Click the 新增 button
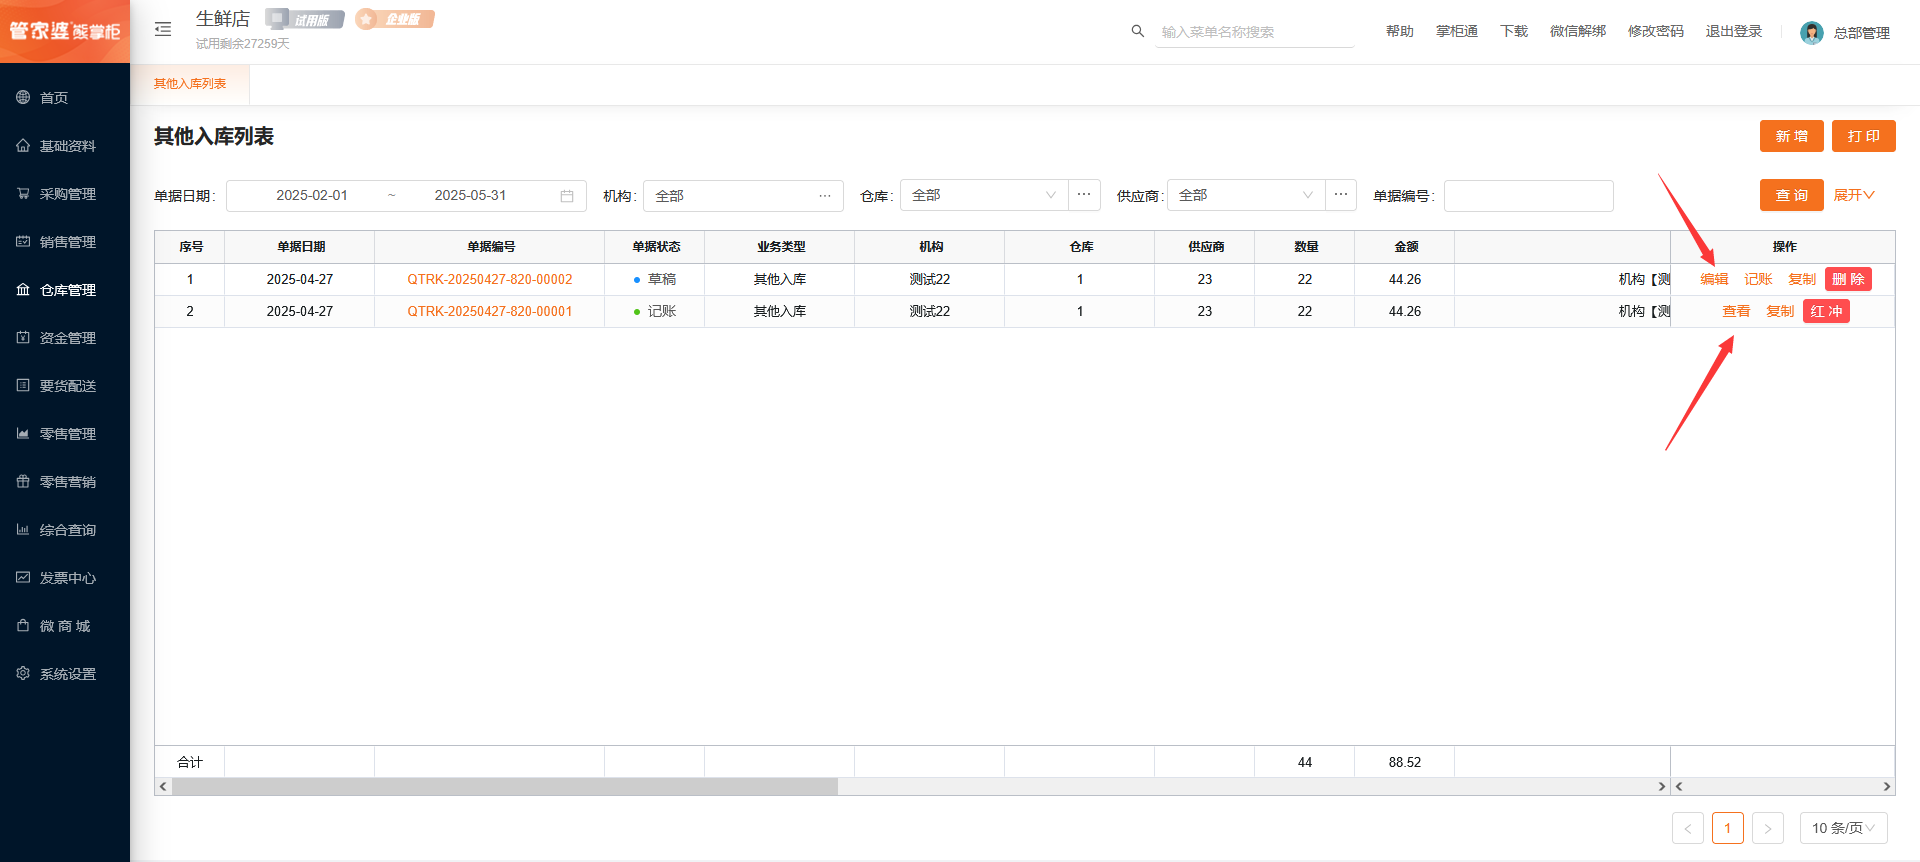 (x=1792, y=136)
